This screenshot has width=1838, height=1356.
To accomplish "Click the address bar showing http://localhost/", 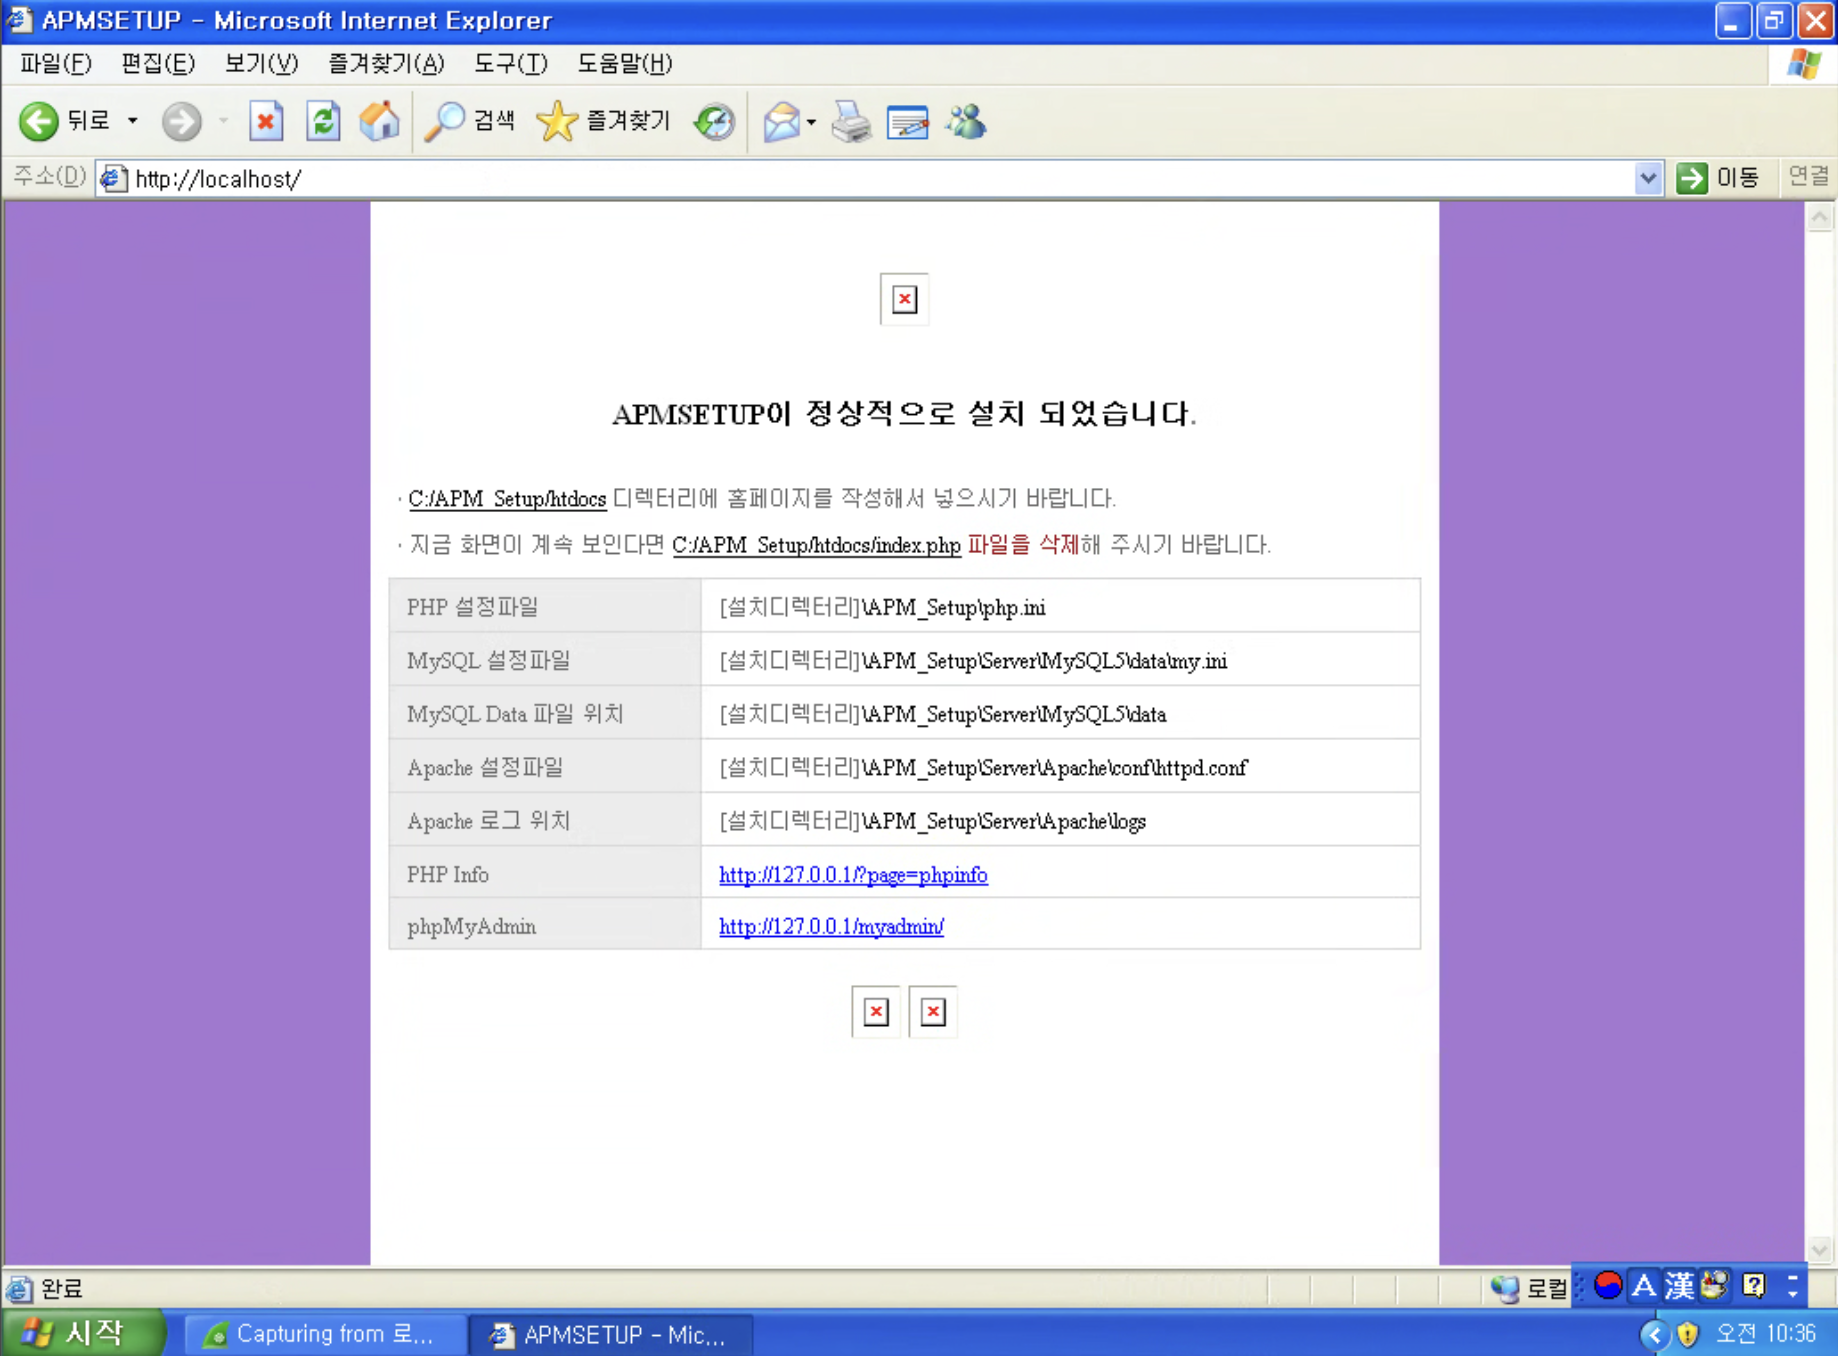I will (x=880, y=179).
